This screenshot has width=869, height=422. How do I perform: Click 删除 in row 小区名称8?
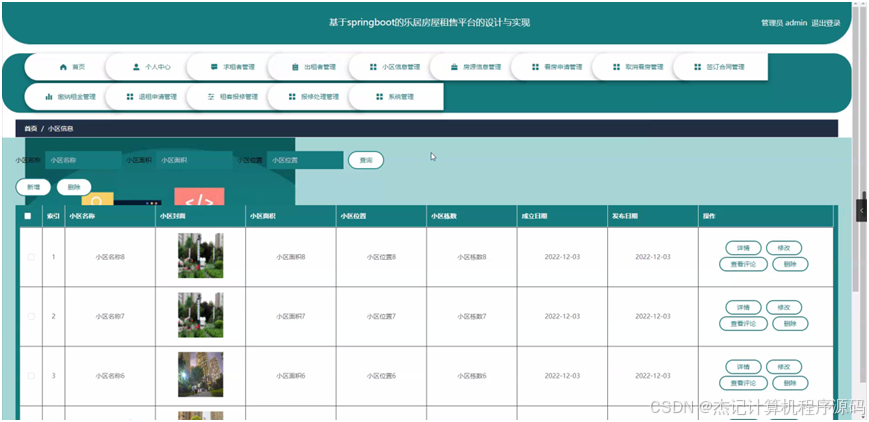point(790,265)
